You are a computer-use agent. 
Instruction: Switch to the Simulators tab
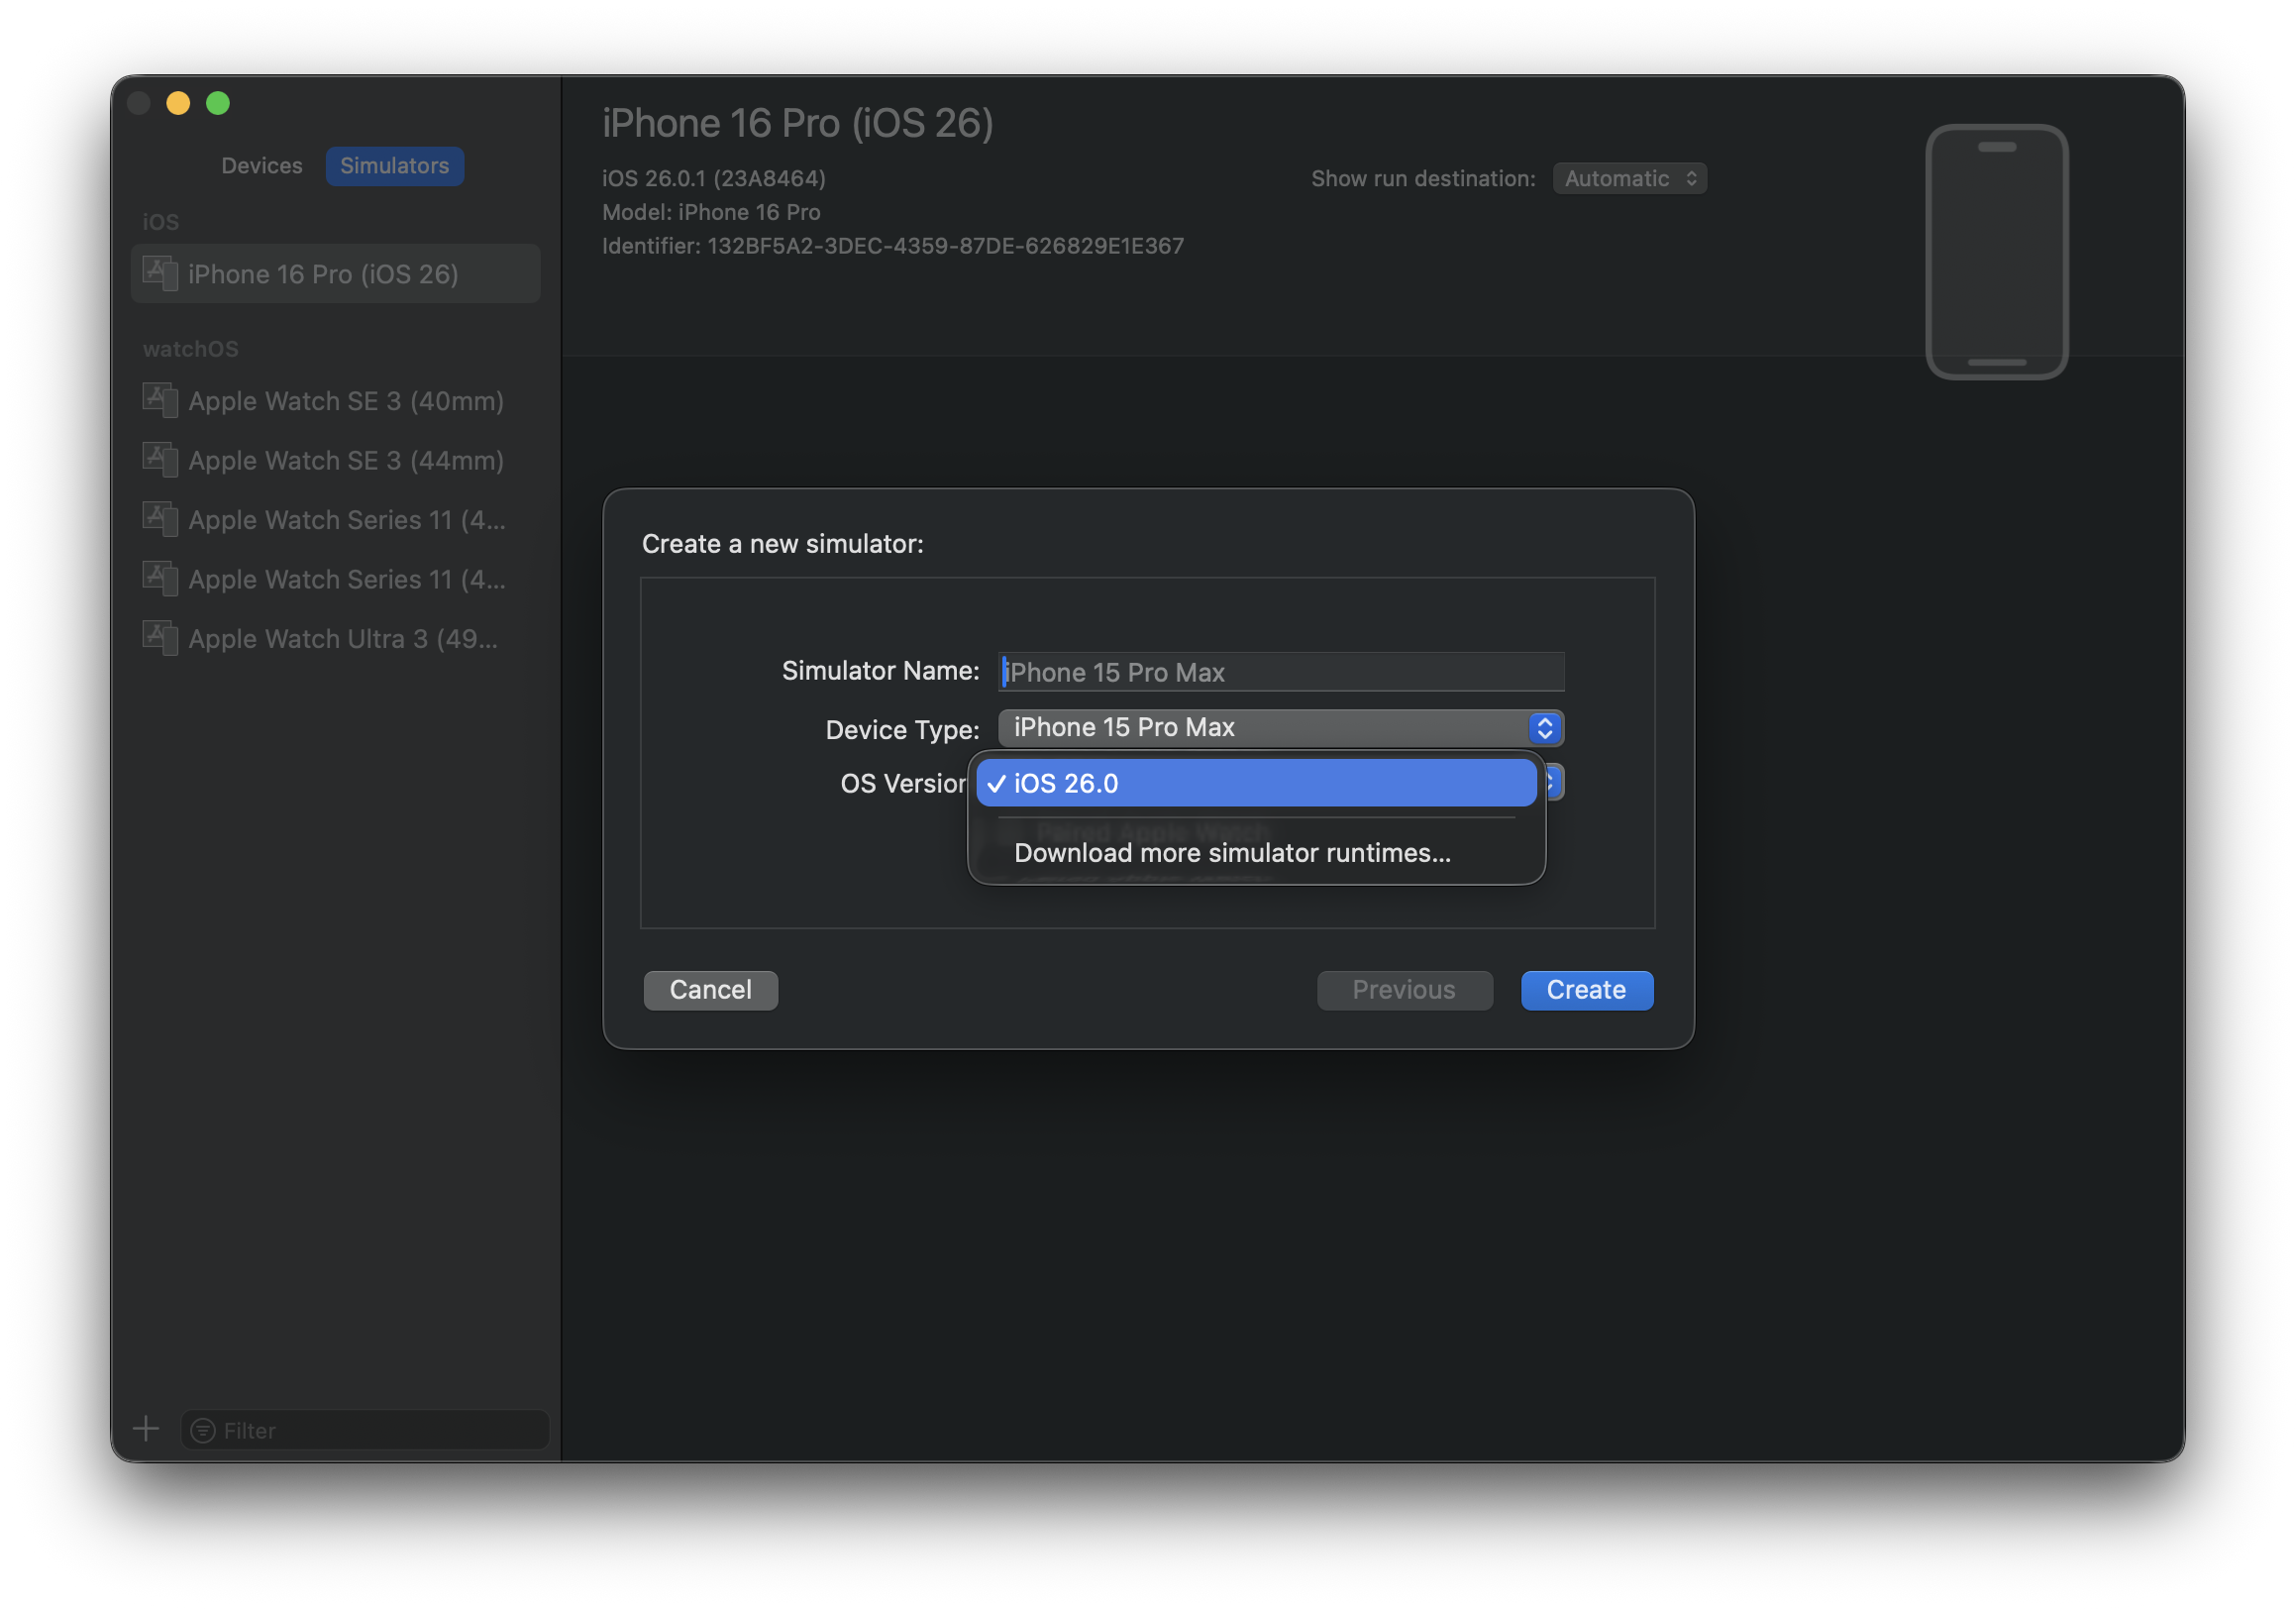tap(394, 166)
